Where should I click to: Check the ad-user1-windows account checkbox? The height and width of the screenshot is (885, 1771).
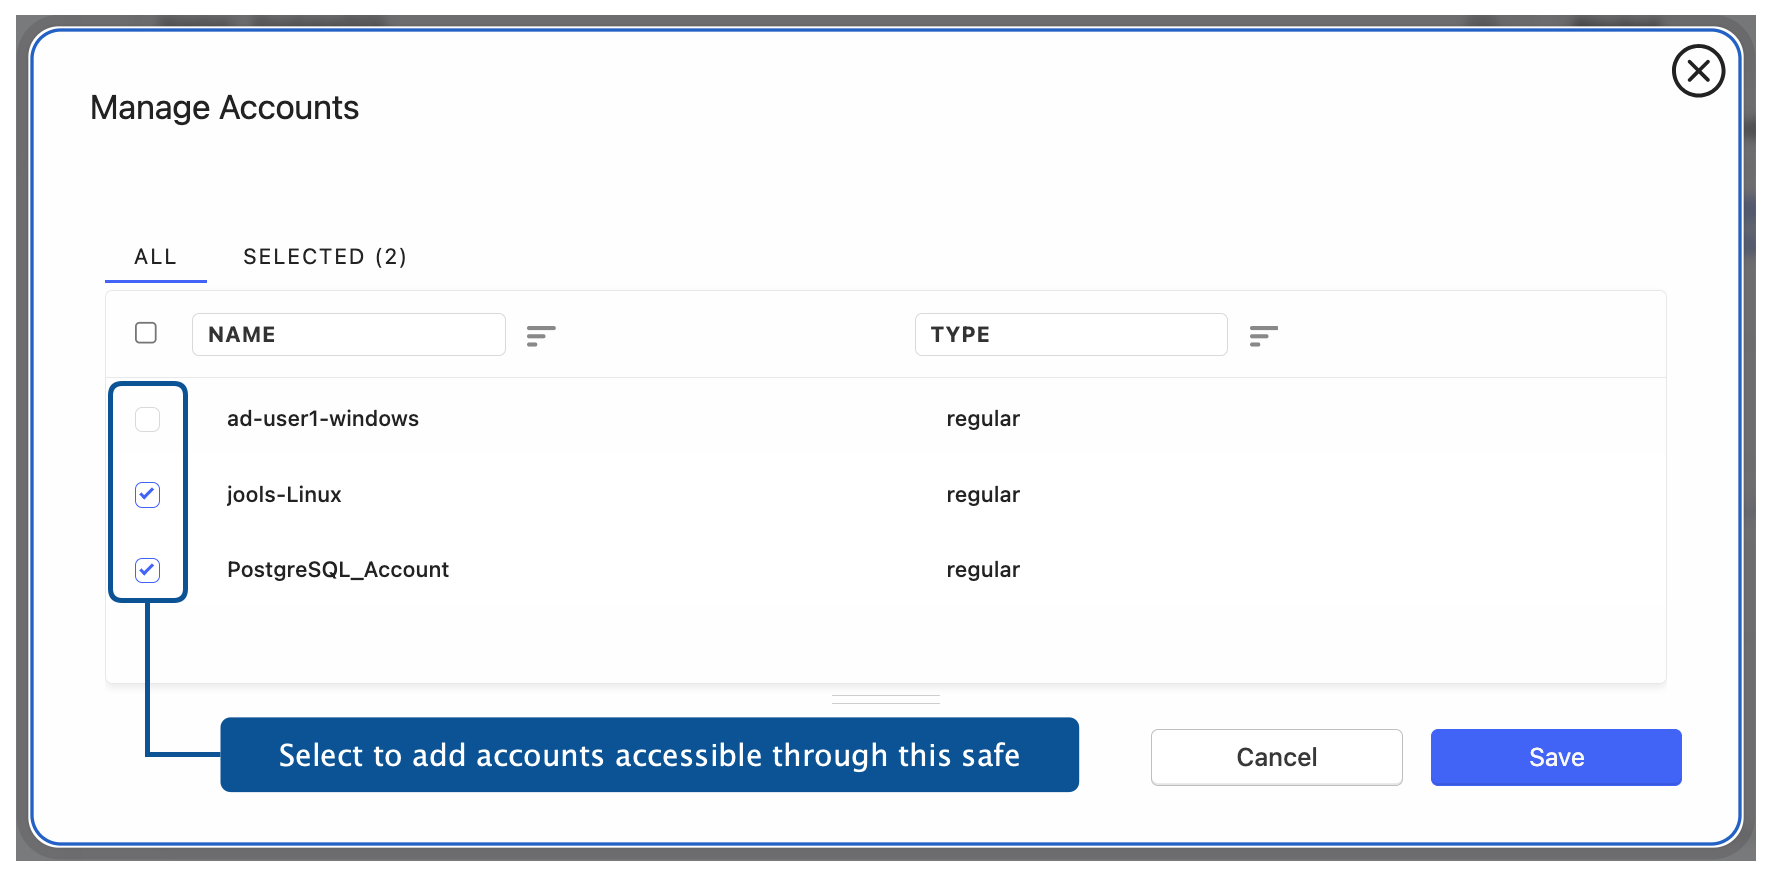tap(147, 419)
